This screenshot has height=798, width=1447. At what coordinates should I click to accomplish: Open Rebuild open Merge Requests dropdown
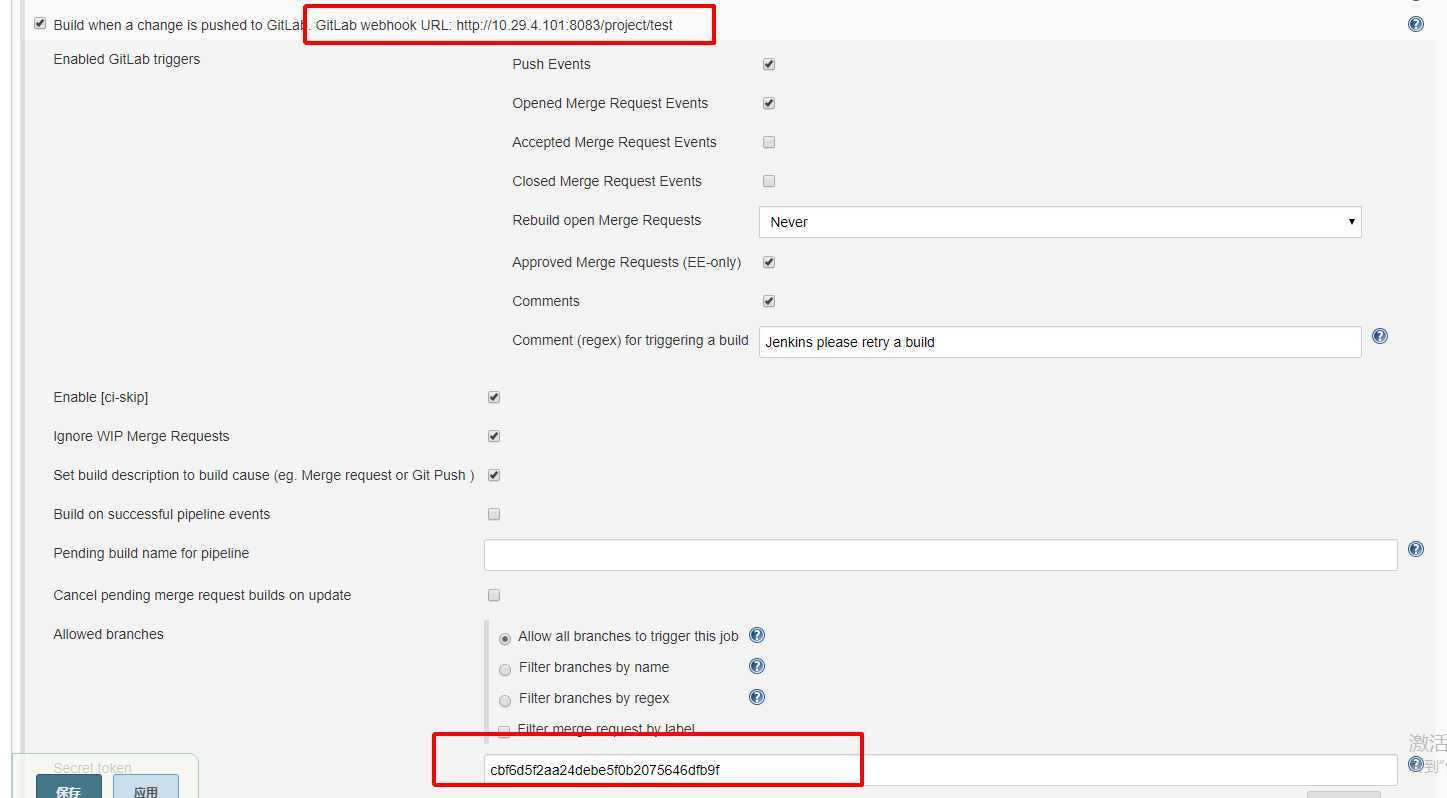[x=1060, y=222]
